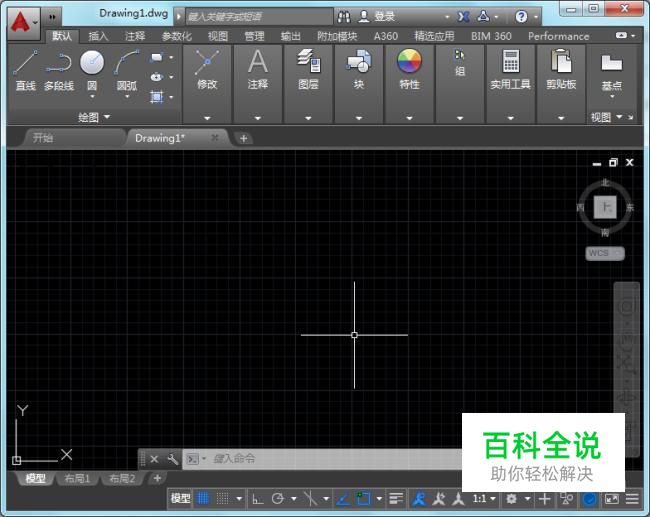
Task: Click the clean screen icon in the status bar
Action: click(612, 499)
